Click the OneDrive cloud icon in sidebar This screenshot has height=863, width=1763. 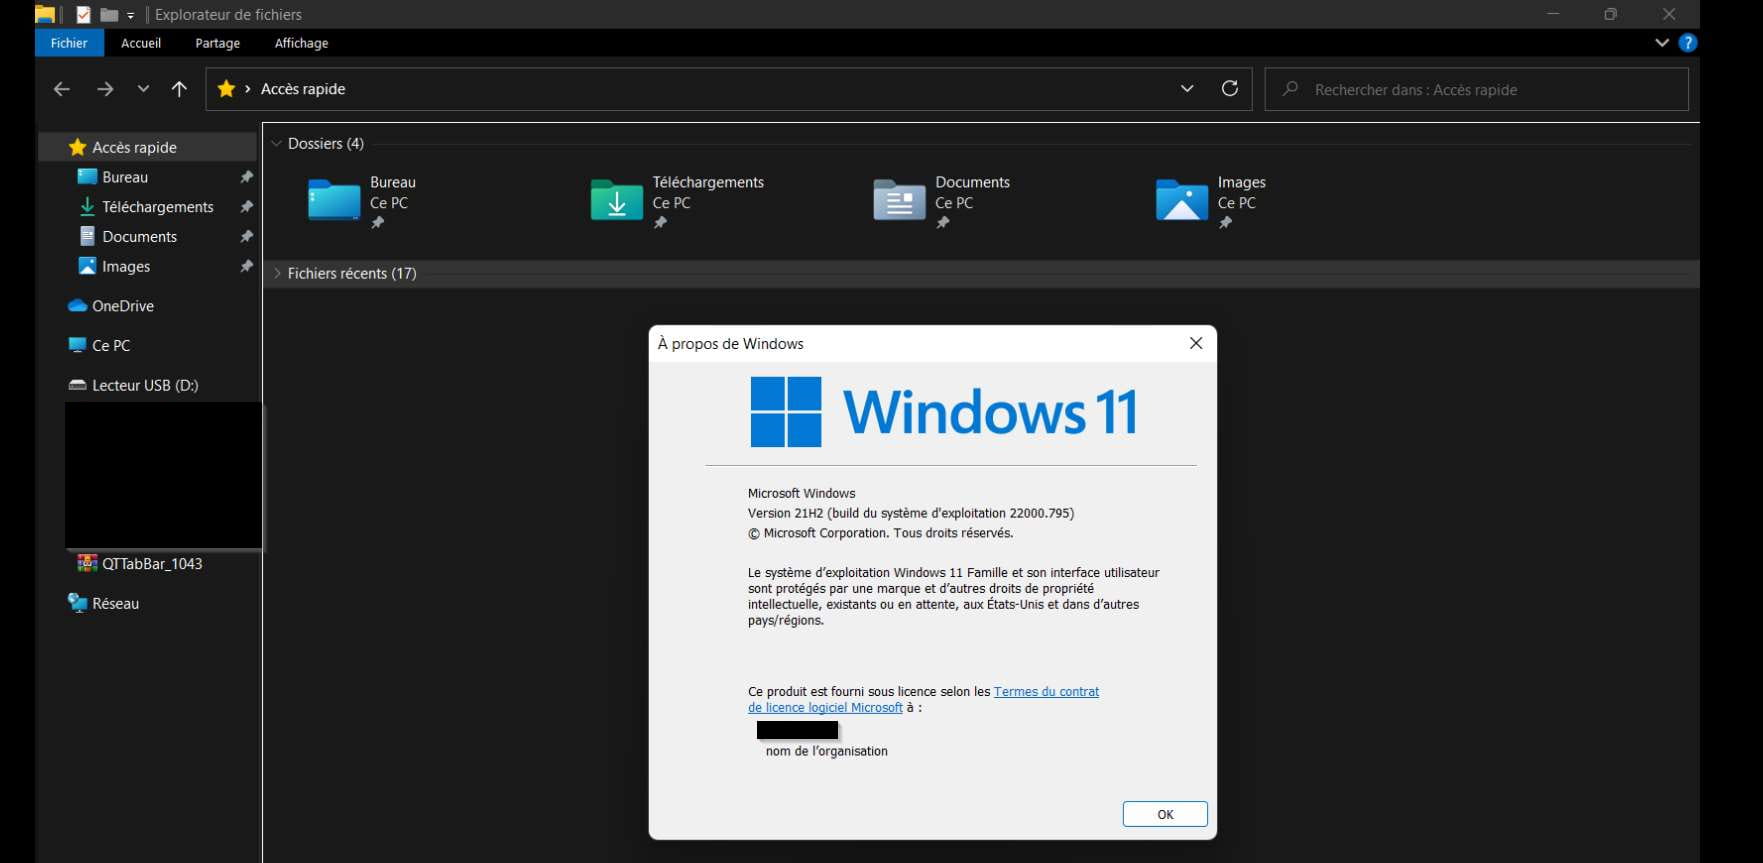point(77,306)
